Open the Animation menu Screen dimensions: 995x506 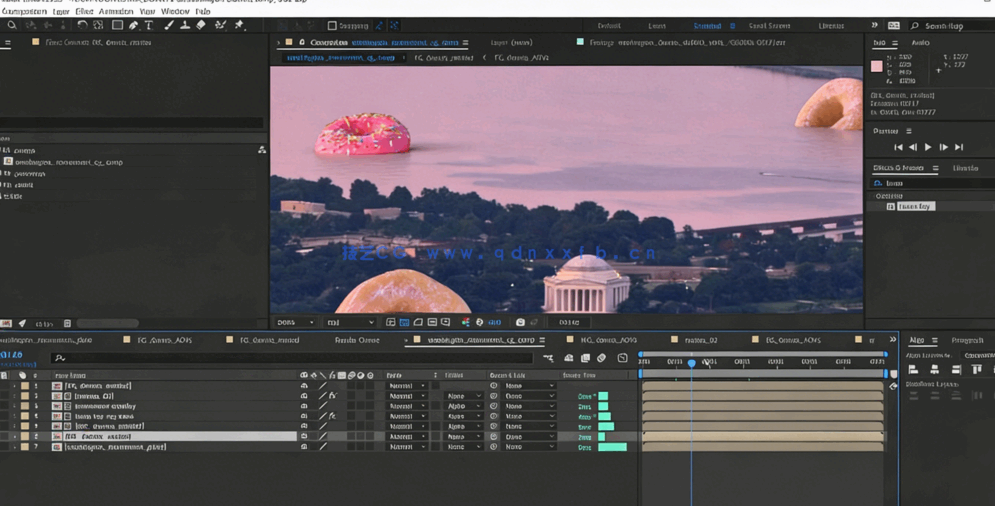coord(115,11)
